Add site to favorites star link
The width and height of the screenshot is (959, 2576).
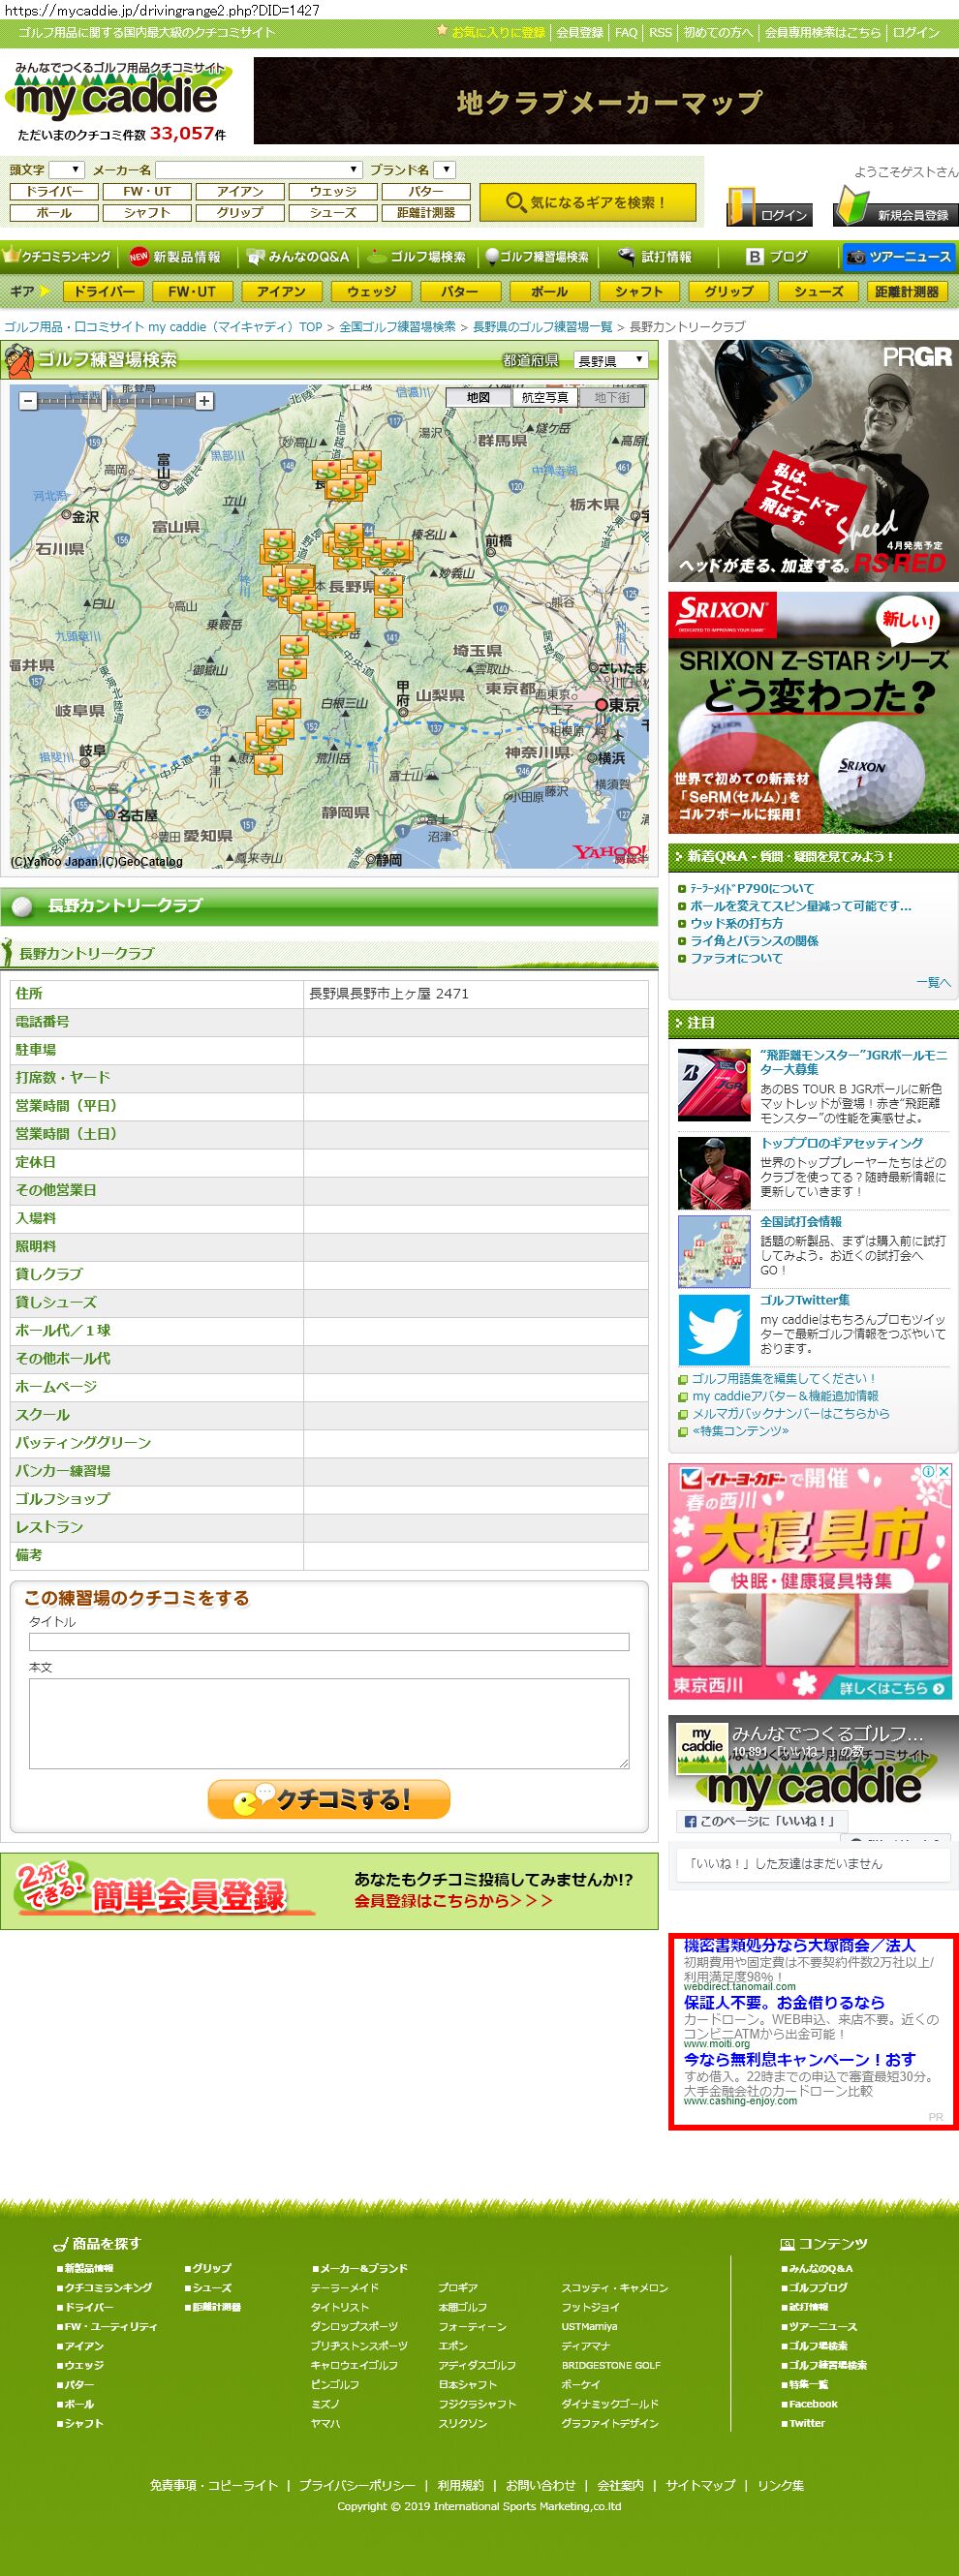click(x=491, y=32)
